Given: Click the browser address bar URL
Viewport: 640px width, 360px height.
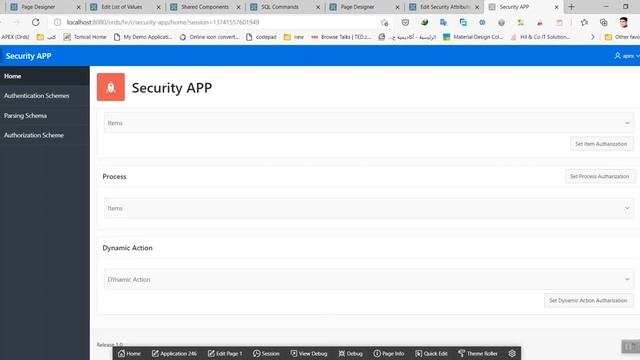Looking at the screenshot, I should [163, 22].
